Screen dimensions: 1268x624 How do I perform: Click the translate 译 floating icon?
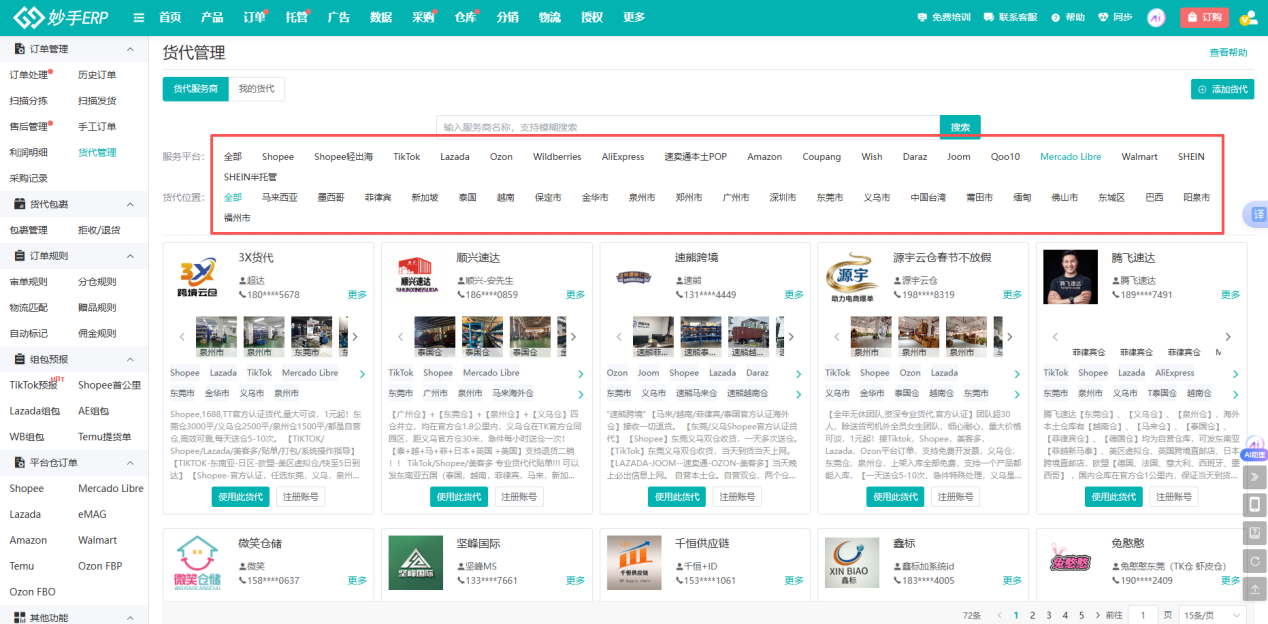pos(1257,214)
